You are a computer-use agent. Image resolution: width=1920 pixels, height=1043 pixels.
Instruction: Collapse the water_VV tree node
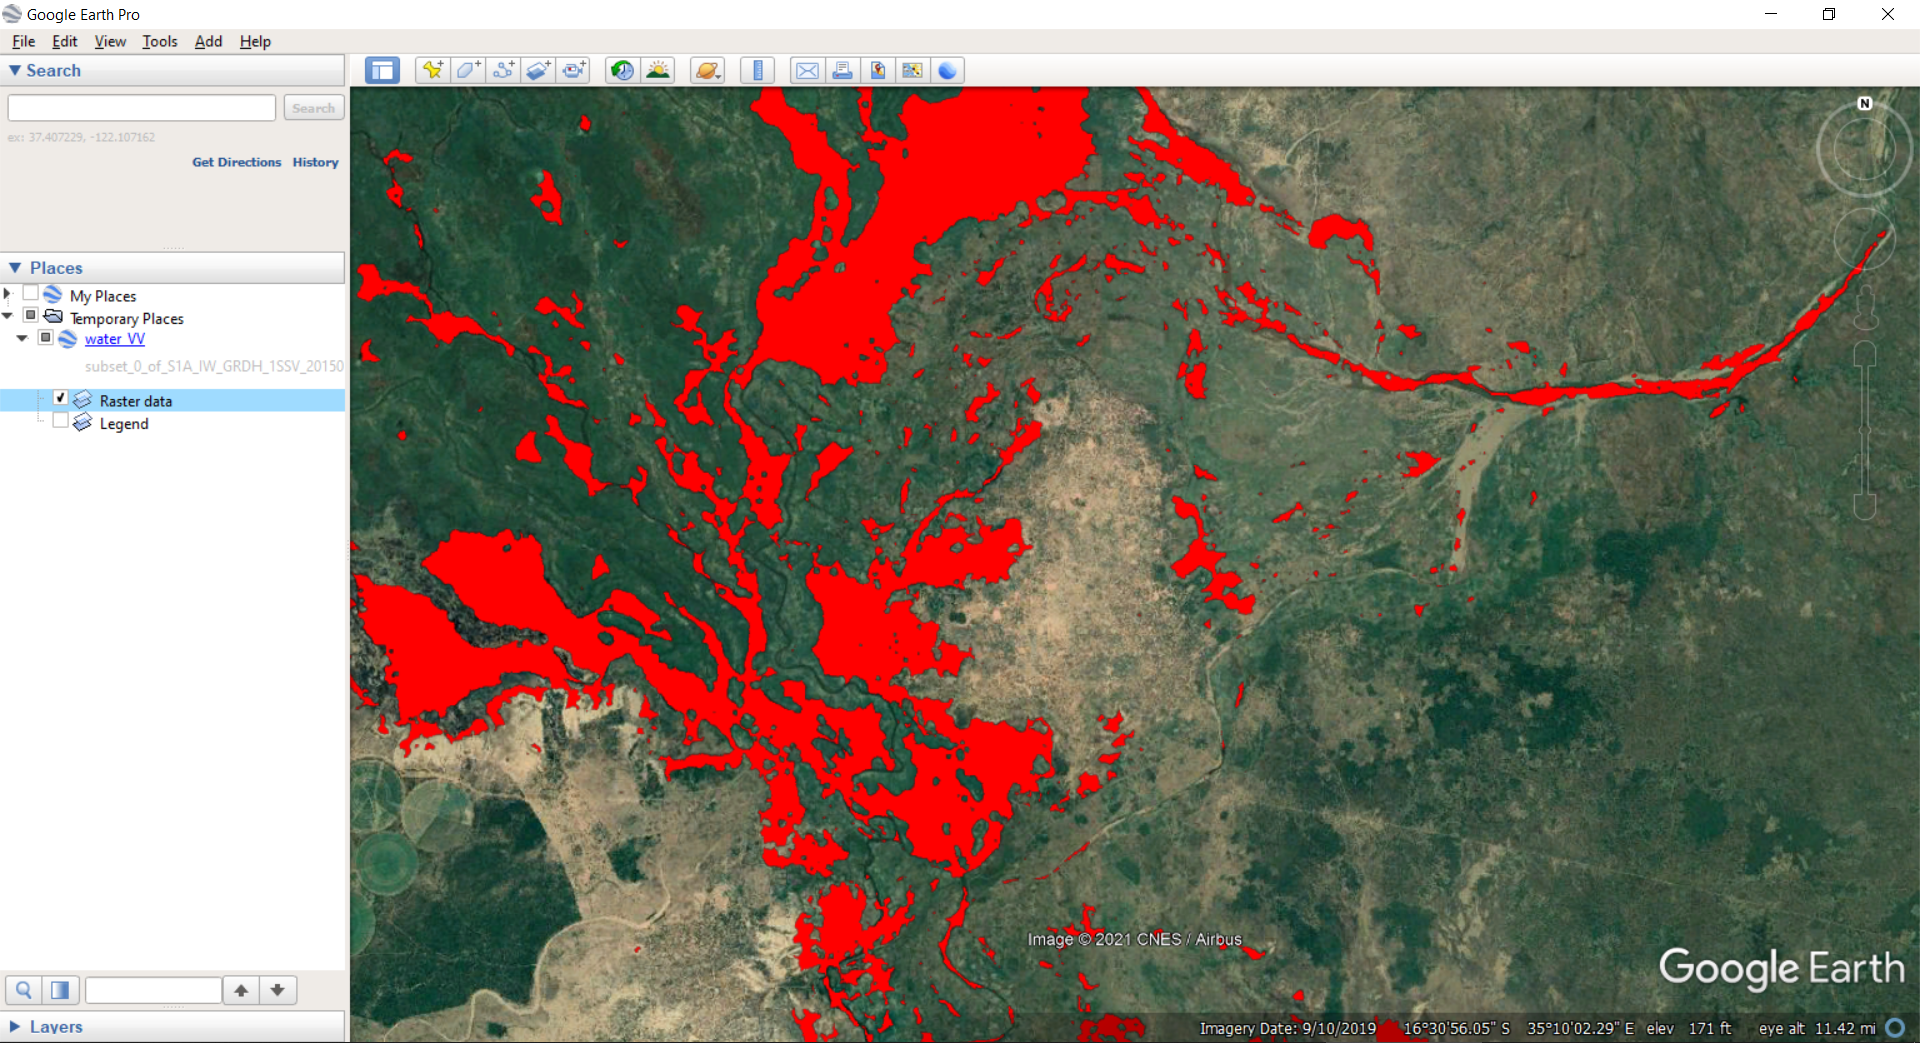point(22,338)
